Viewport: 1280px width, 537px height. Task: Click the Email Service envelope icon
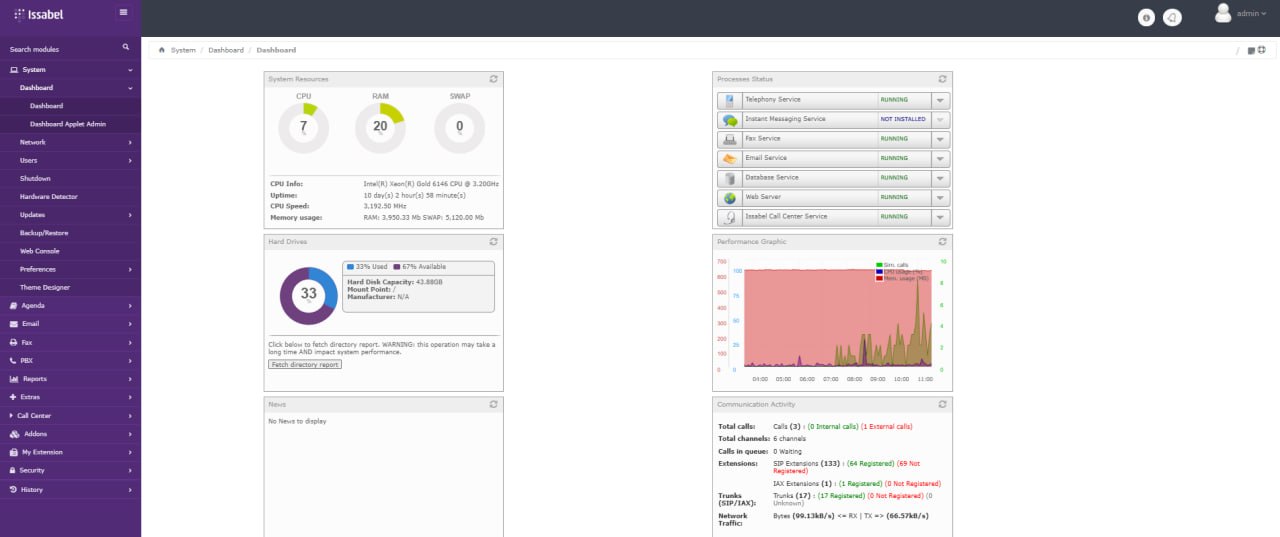(x=730, y=158)
